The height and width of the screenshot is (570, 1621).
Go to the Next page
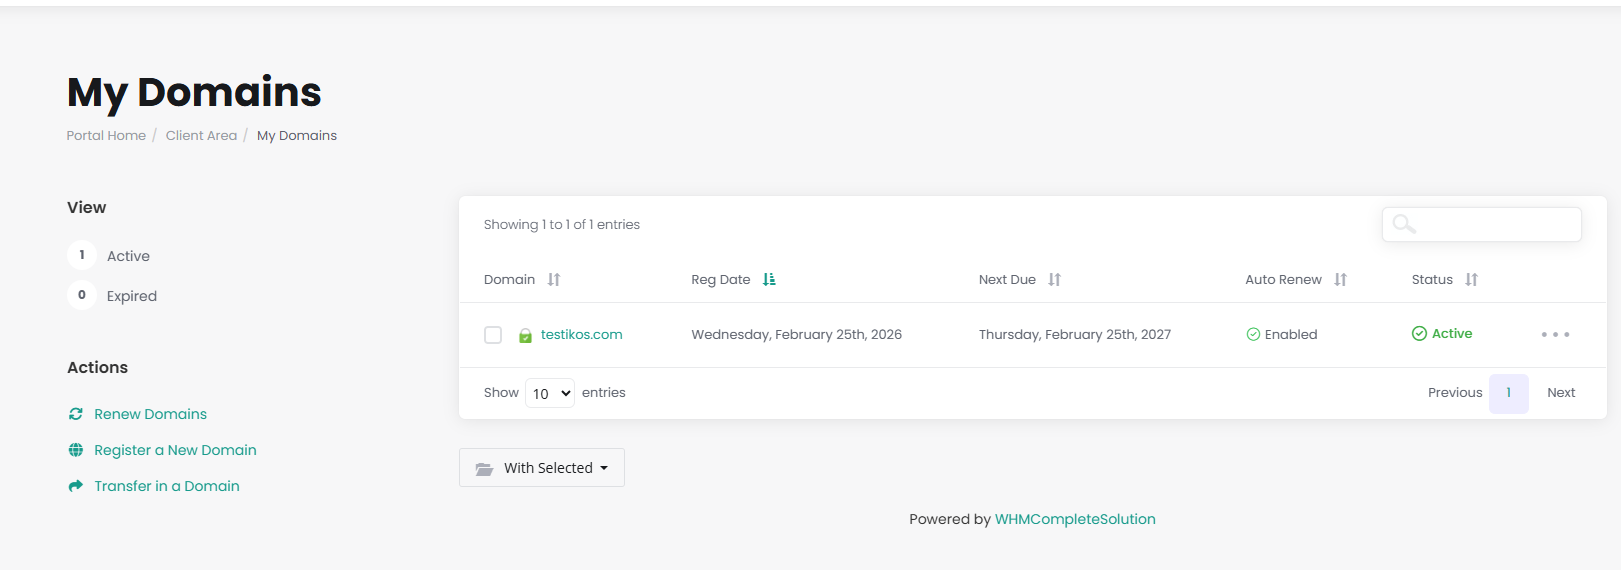(1560, 393)
